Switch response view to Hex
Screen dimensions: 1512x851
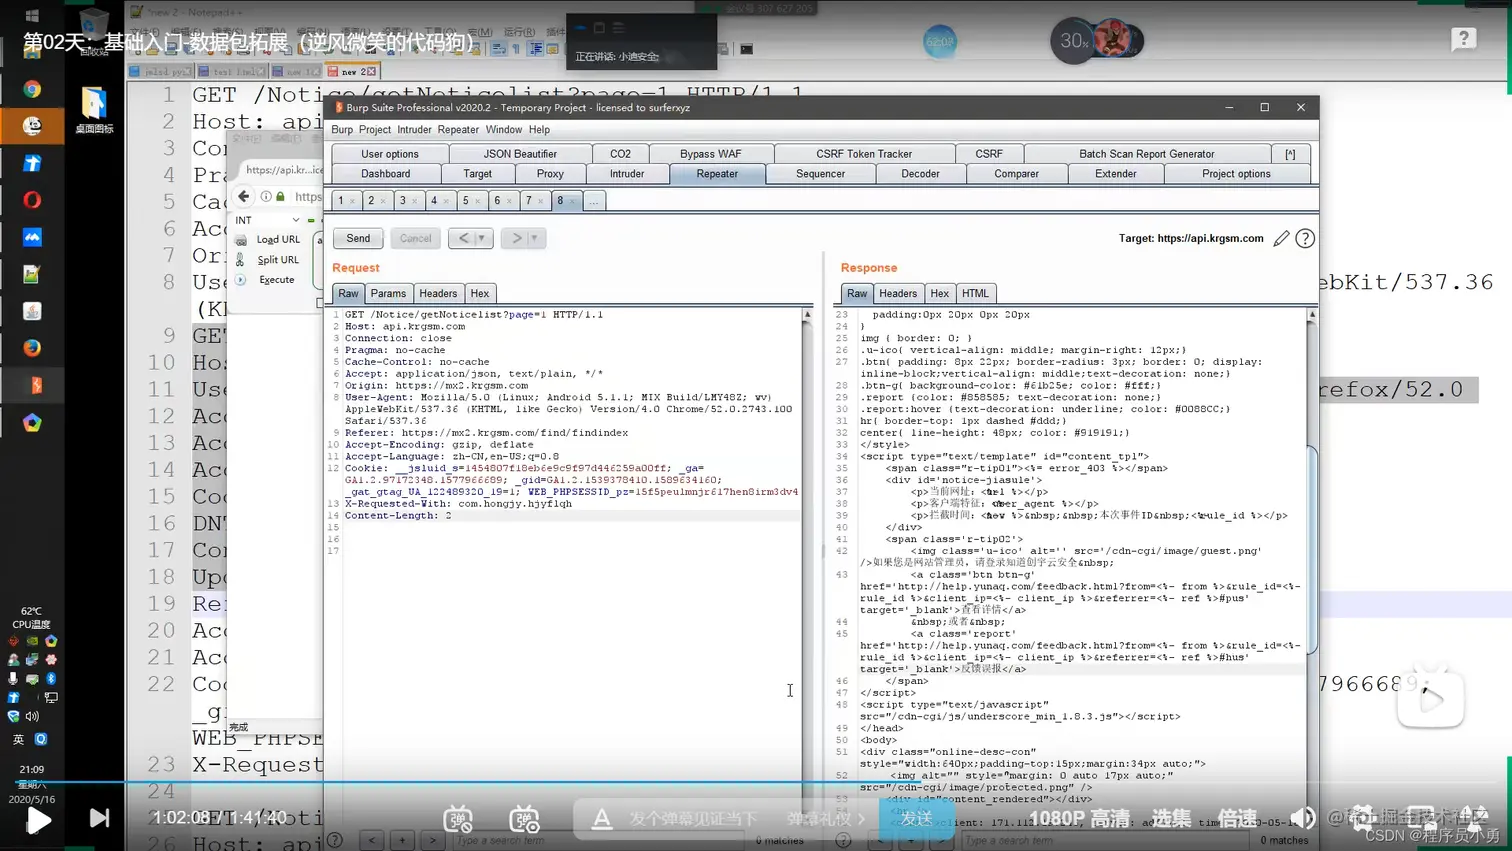[939, 293]
